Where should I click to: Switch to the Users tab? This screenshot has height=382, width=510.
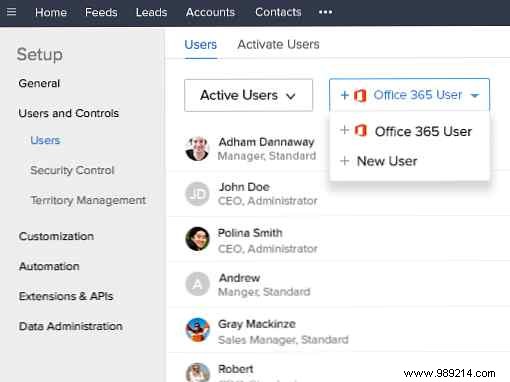click(x=201, y=44)
